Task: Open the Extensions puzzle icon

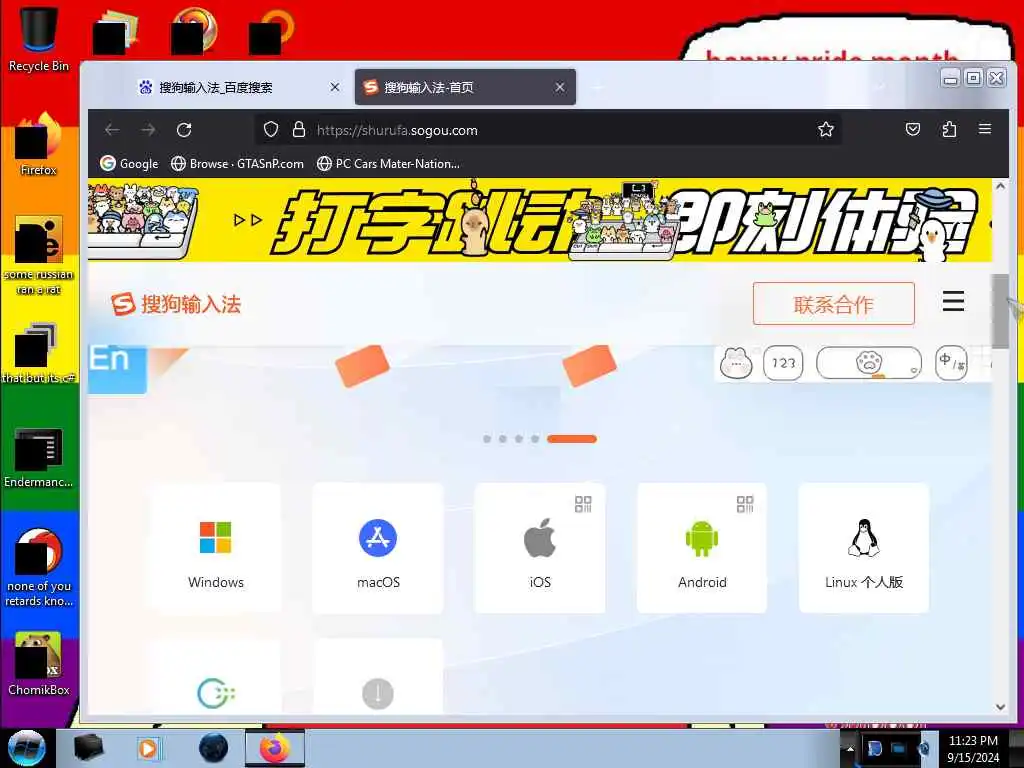Action: click(x=949, y=129)
